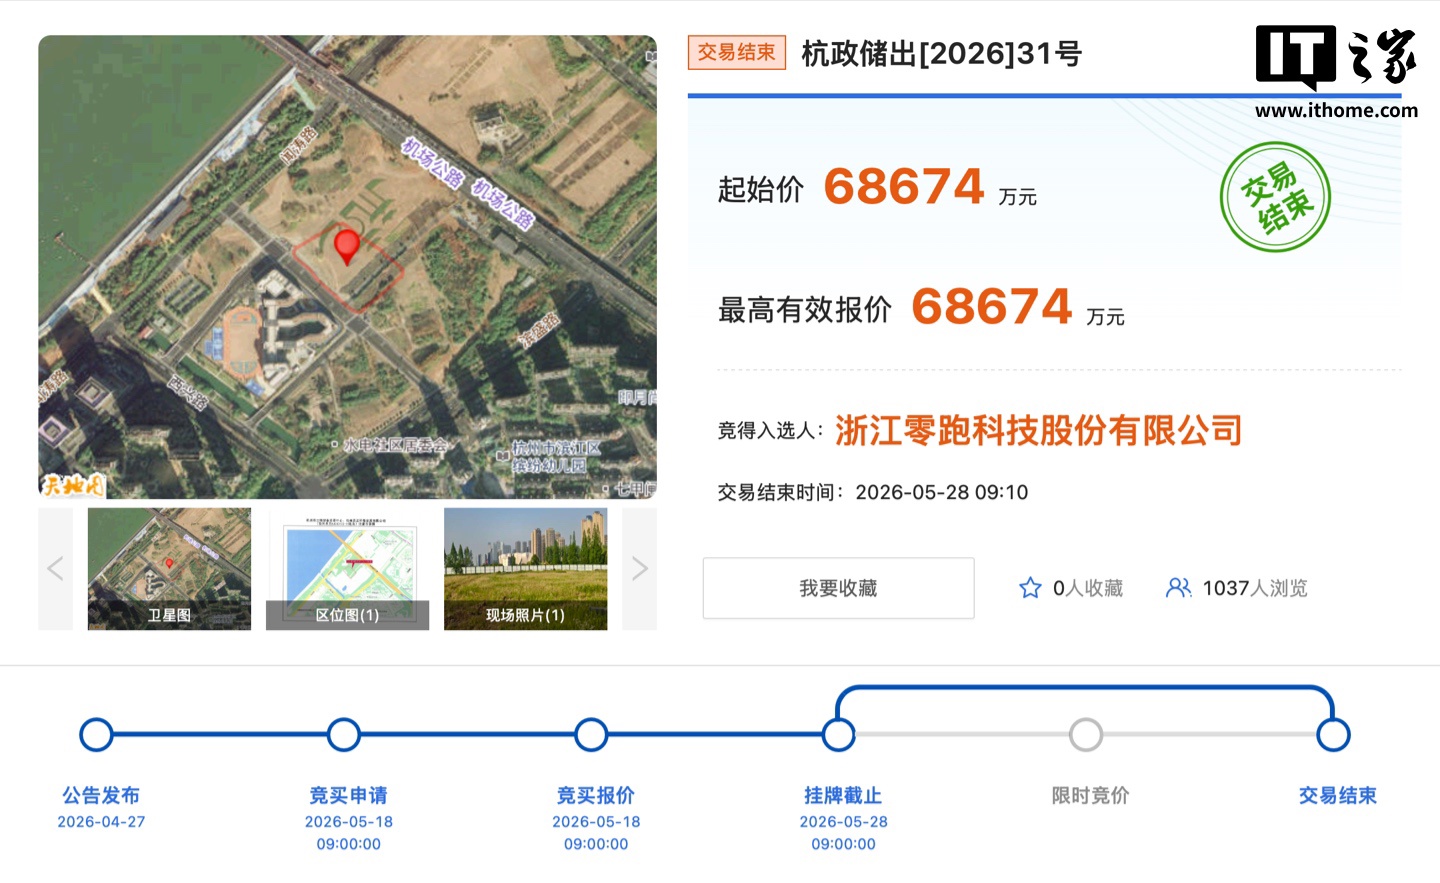Click the 竞买申请 timeline node
Screen dimensions: 1440x883
344,735
